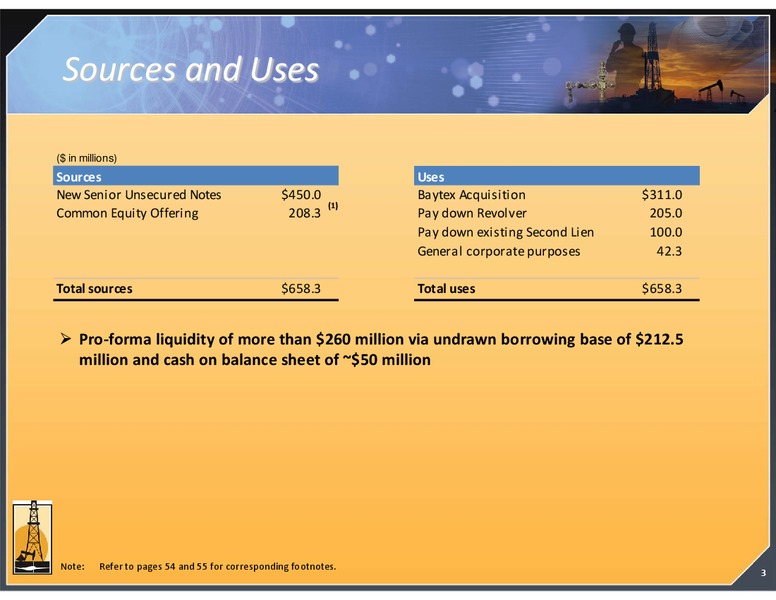Image resolution: width=776 pixels, height=600 pixels.
Task: Select the 'Total uses' label
Action: pos(446,289)
